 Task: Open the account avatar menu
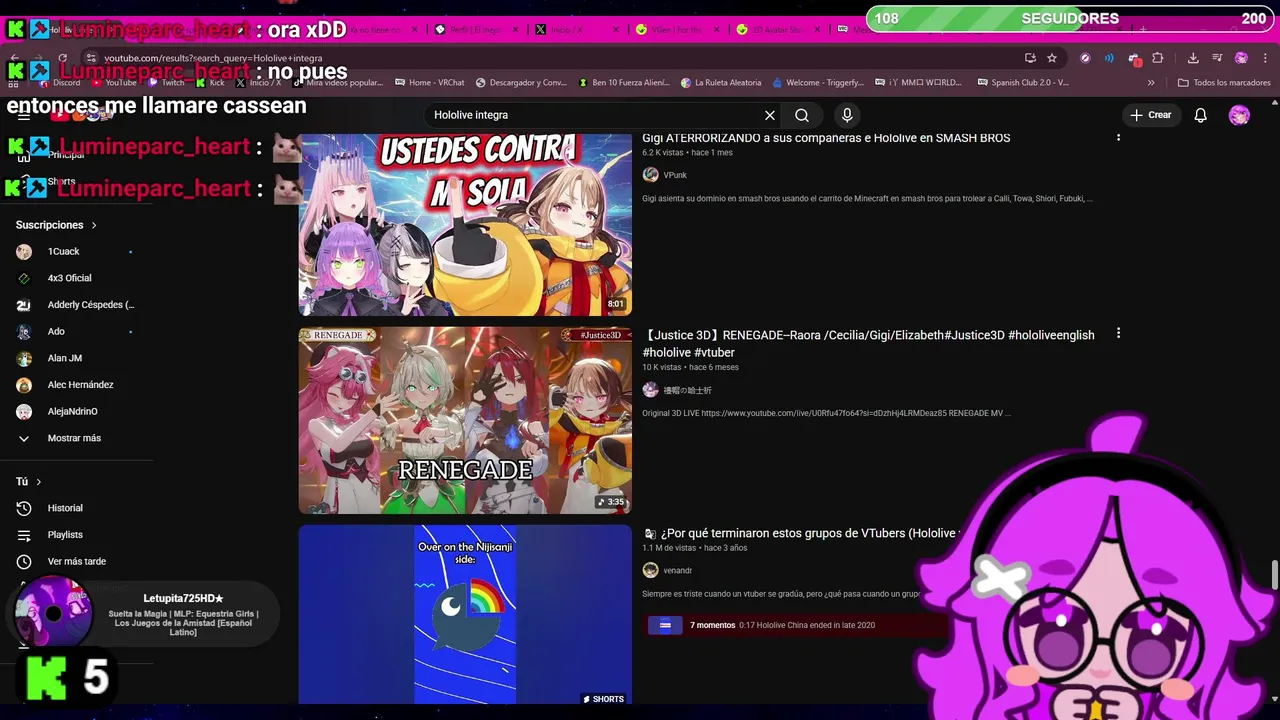click(1239, 115)
